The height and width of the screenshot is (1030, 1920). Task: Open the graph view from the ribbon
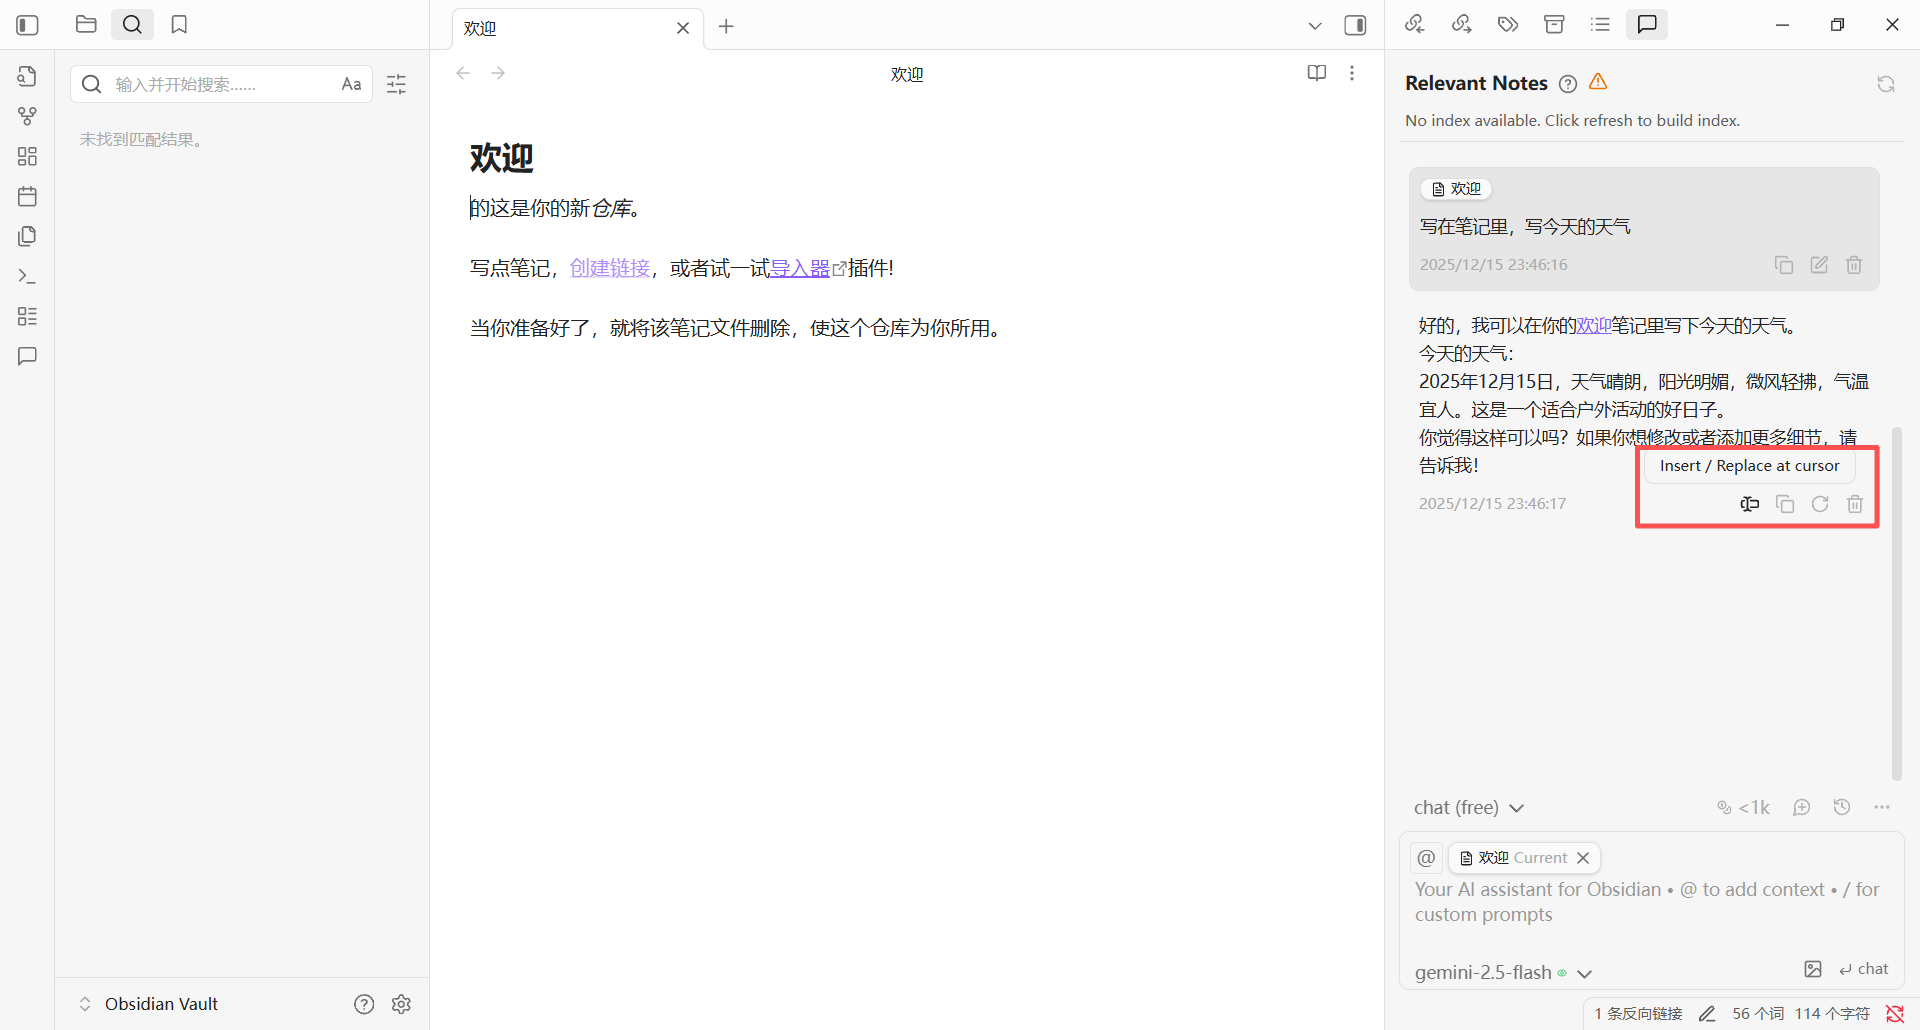tap(27, 116)
